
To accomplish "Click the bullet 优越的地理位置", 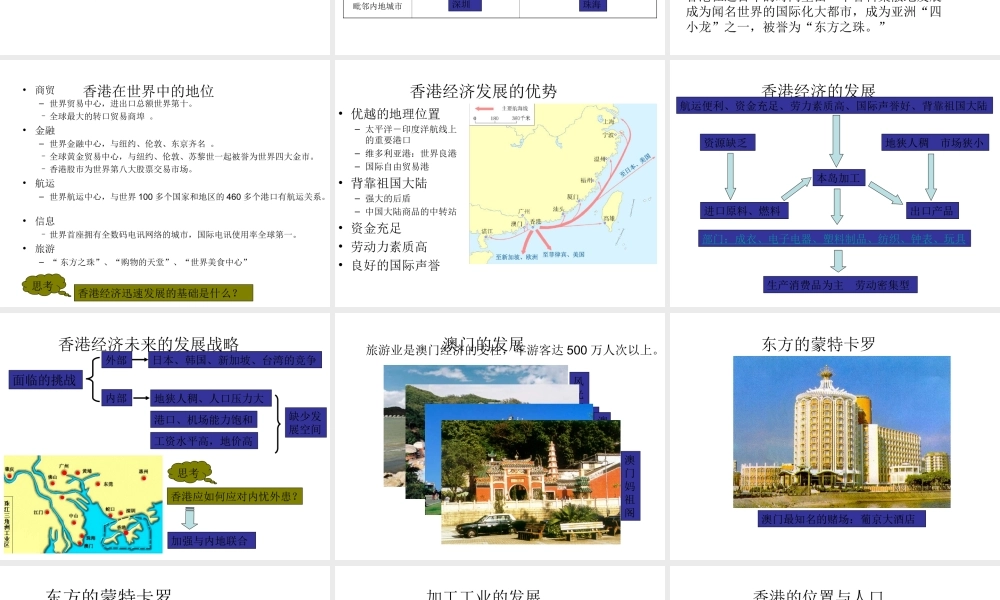I will [x=395, y=113].
